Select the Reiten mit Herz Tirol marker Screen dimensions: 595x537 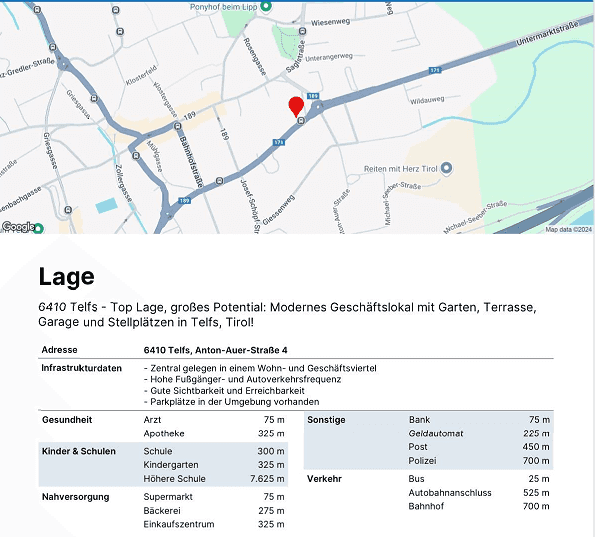(447, 168)
